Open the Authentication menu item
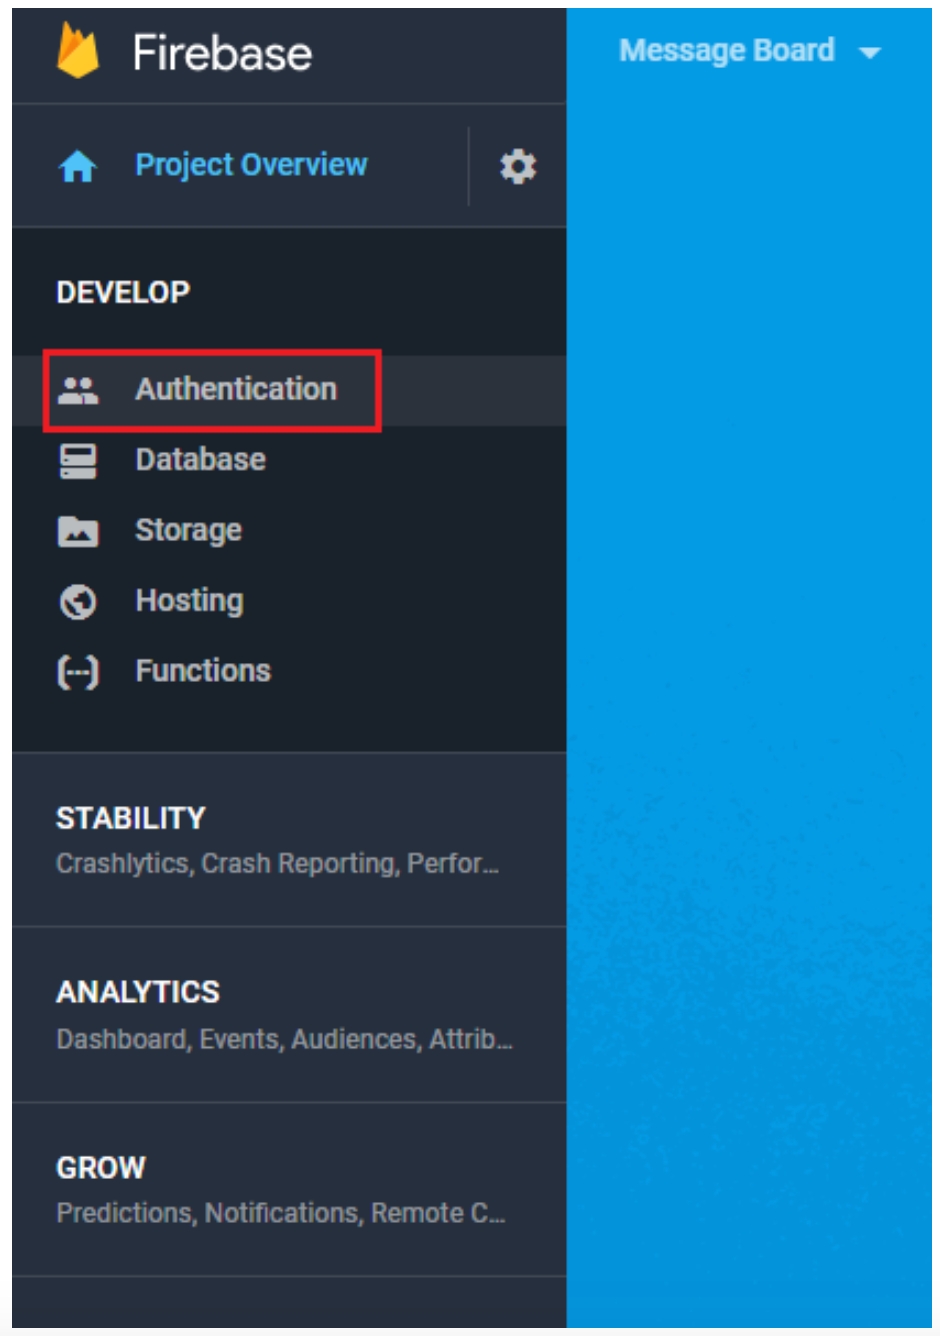The image size is (940, 1336). point(236,389)
